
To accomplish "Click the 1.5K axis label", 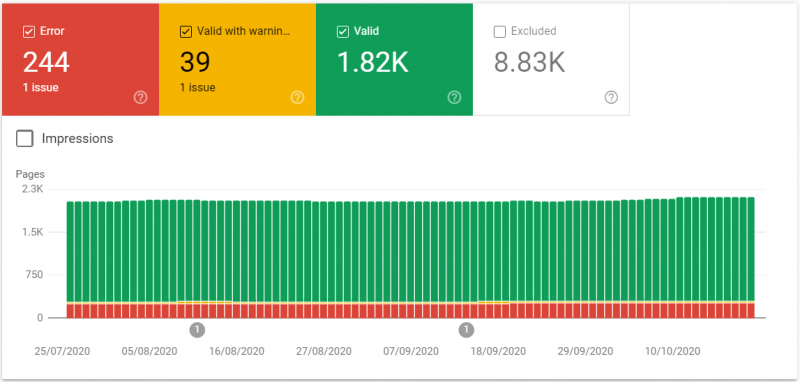I will [33, 233].
